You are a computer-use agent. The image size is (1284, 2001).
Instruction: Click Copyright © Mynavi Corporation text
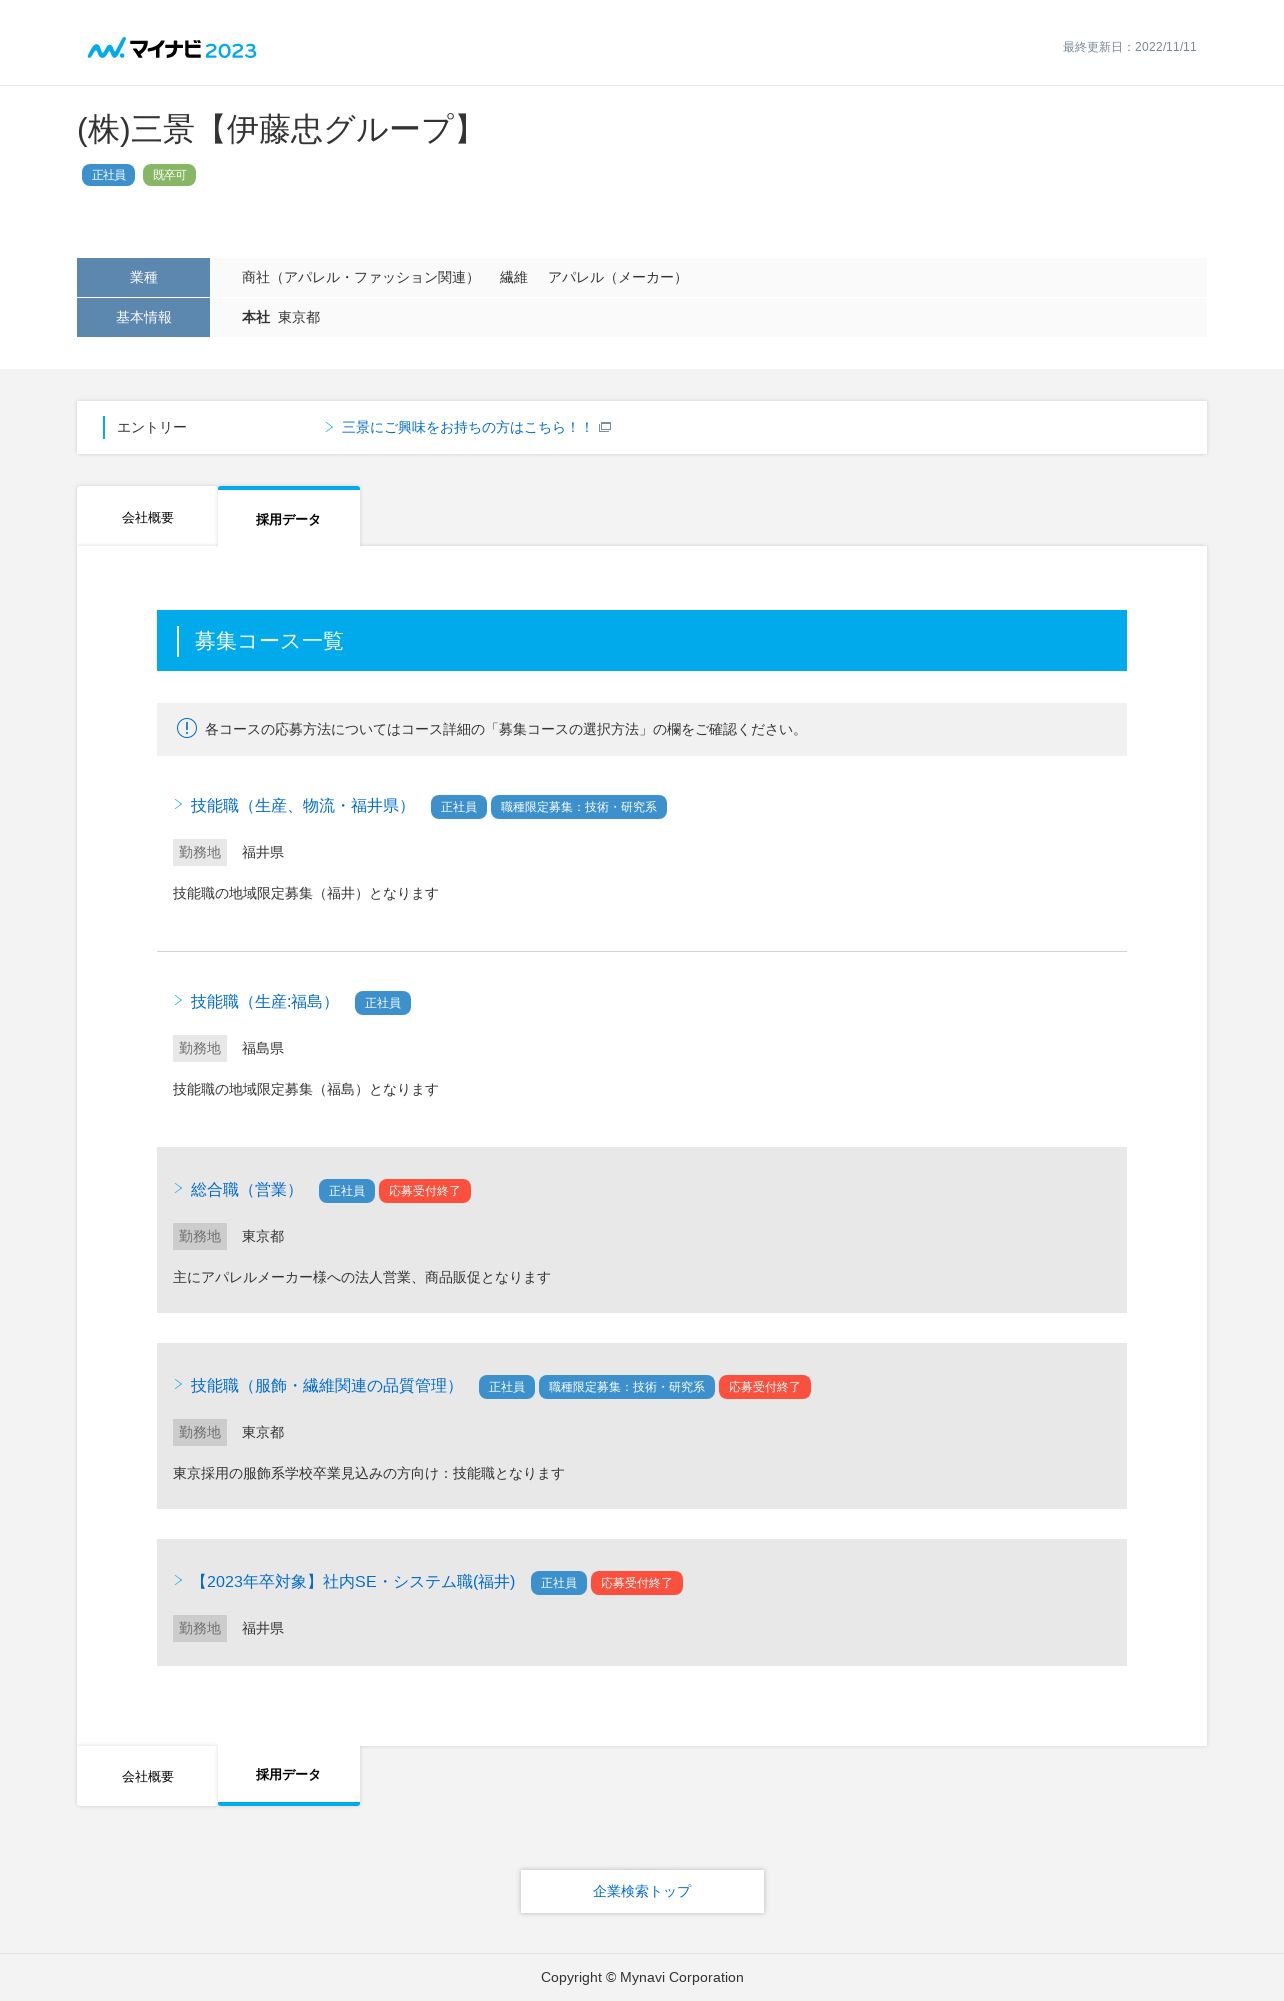pos(642,1977)
